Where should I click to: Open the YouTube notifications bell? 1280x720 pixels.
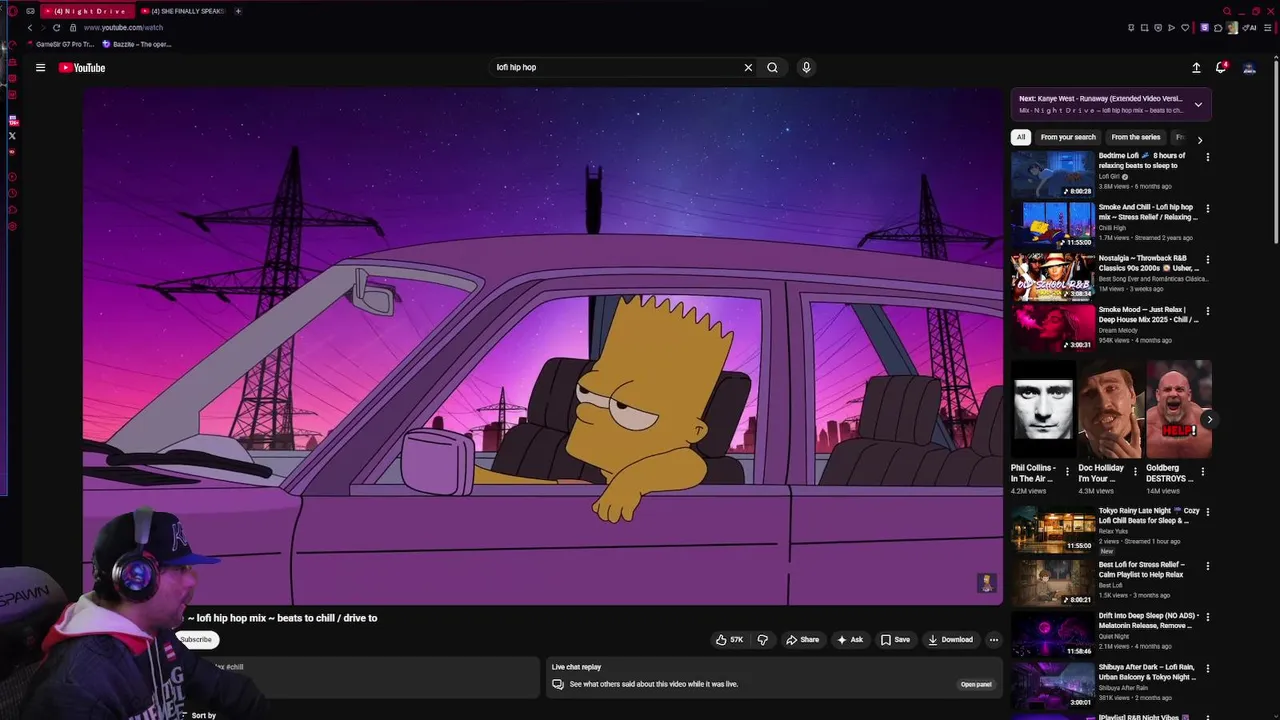click(x=1221, y=67)
